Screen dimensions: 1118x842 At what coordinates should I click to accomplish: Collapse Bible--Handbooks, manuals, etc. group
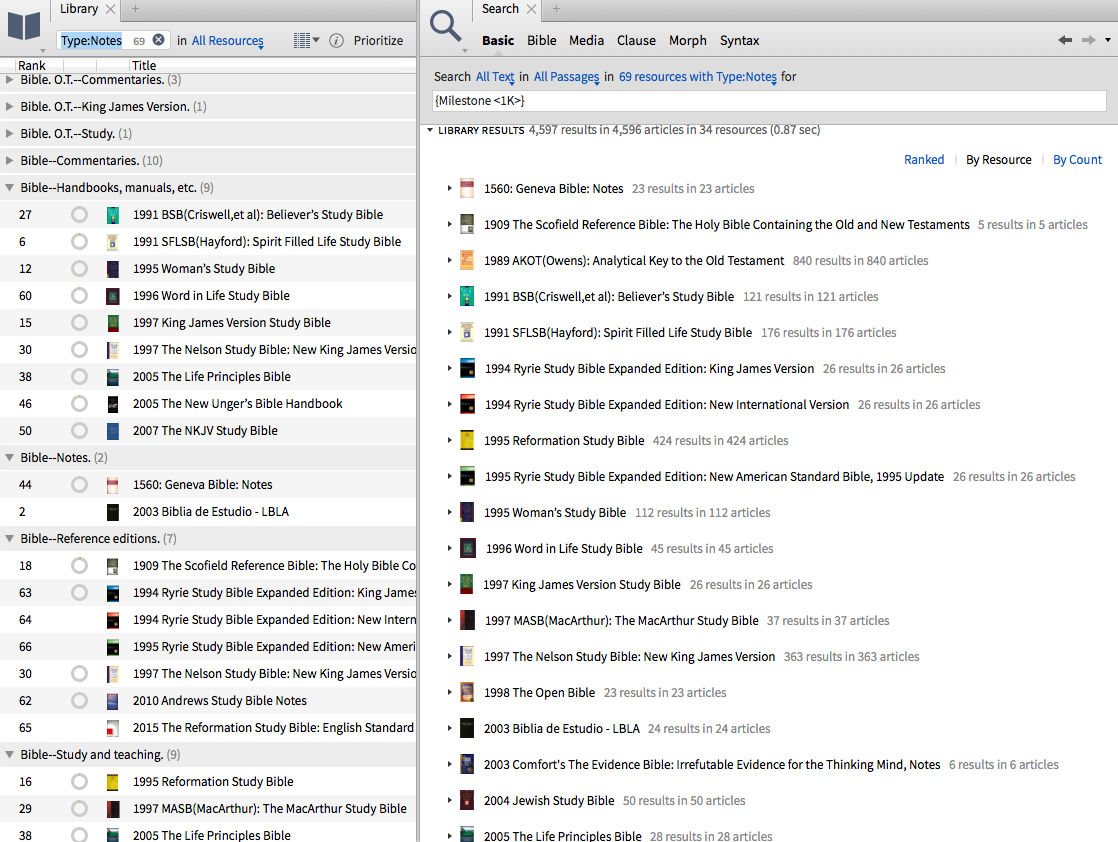tap(9, 188)
